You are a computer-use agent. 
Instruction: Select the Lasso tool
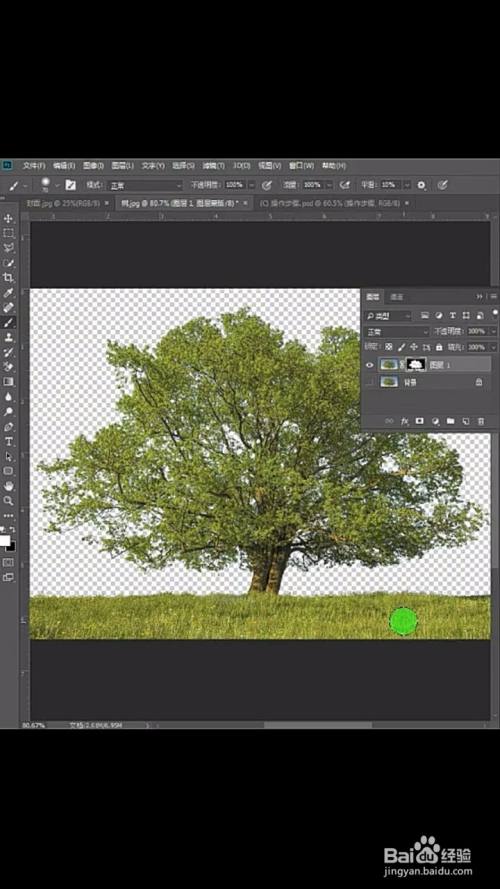[x=9, y=248]
